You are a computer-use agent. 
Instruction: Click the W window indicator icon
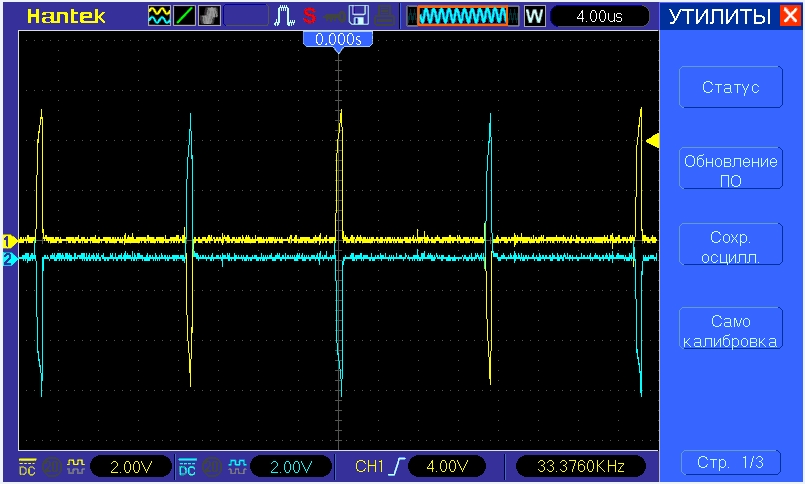coord(535,16)
